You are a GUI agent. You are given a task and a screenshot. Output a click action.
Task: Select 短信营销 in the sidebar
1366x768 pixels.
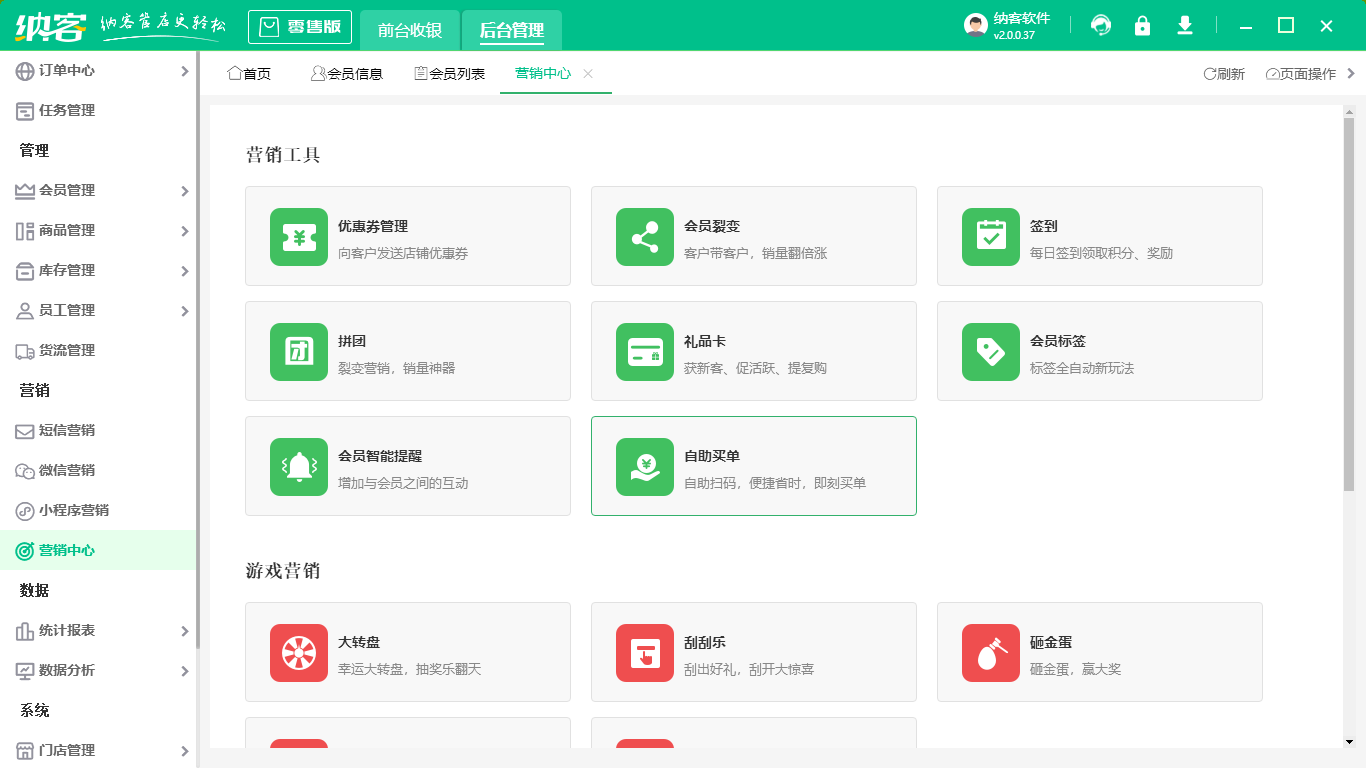click(x=68, y=430)
